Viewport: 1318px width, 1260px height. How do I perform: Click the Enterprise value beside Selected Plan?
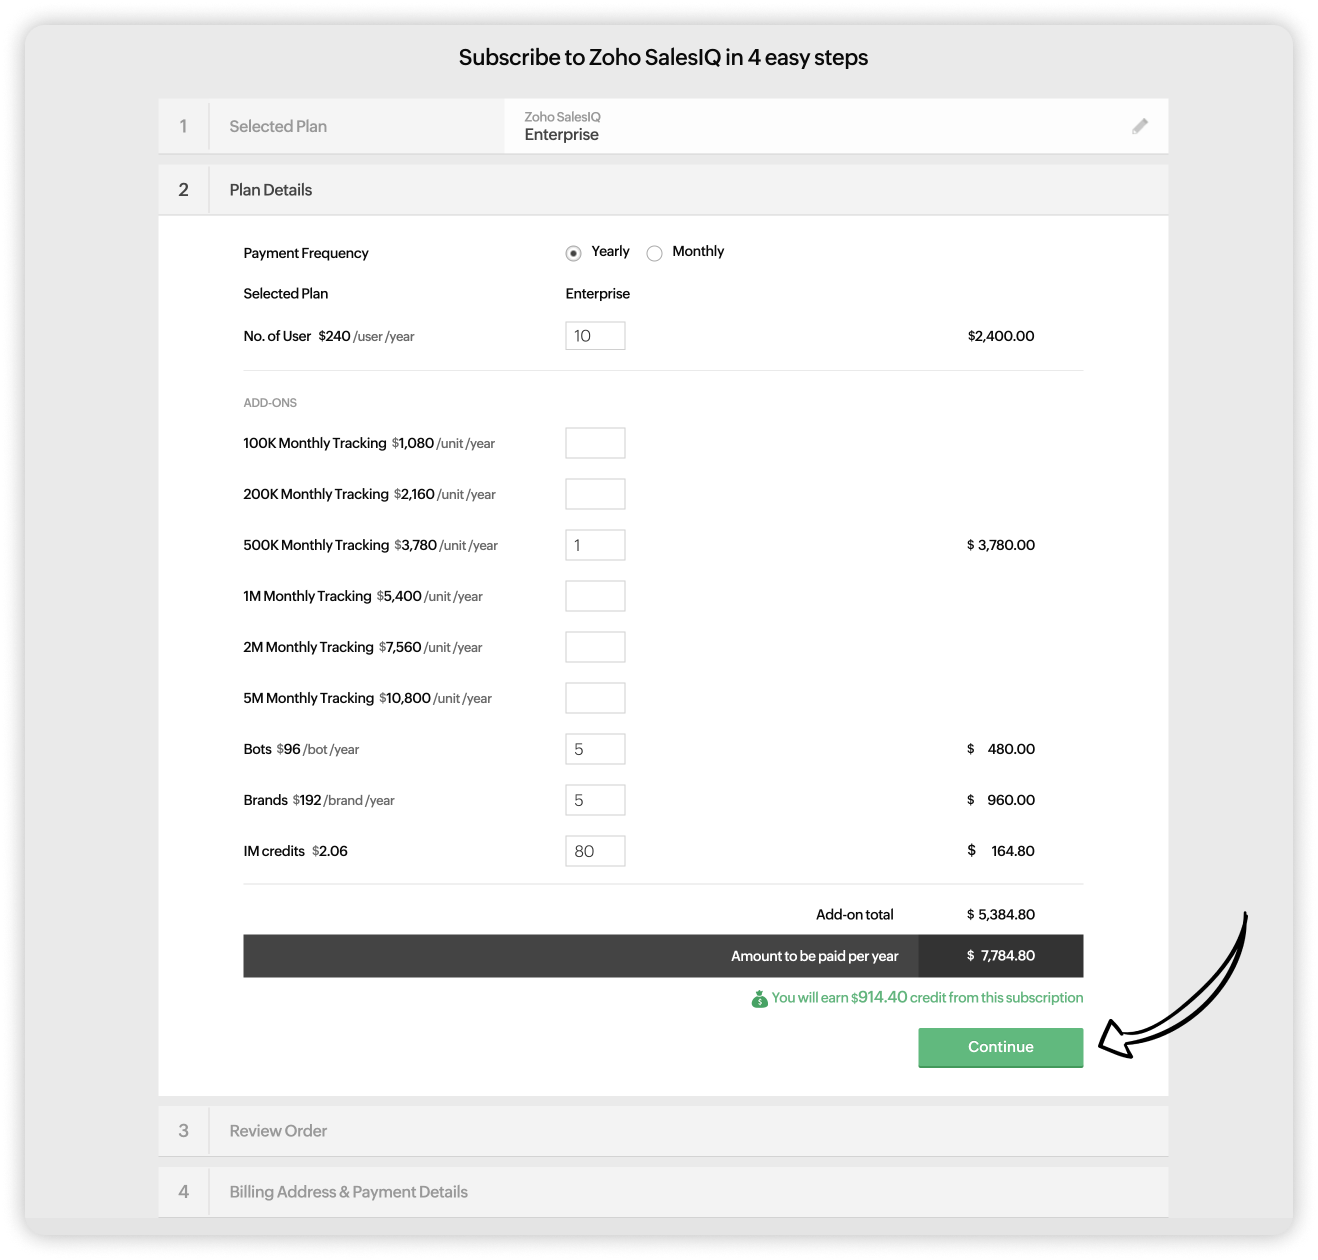pos(598,294)
